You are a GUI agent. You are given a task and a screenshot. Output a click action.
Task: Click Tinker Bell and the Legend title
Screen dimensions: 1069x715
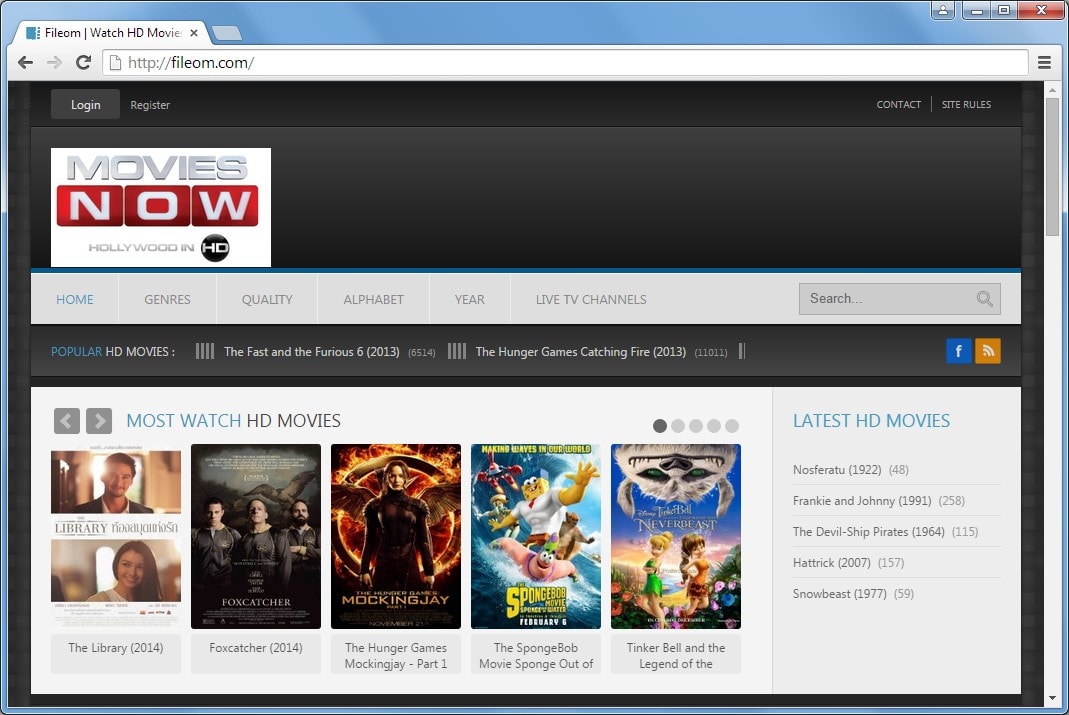(676, 656)
